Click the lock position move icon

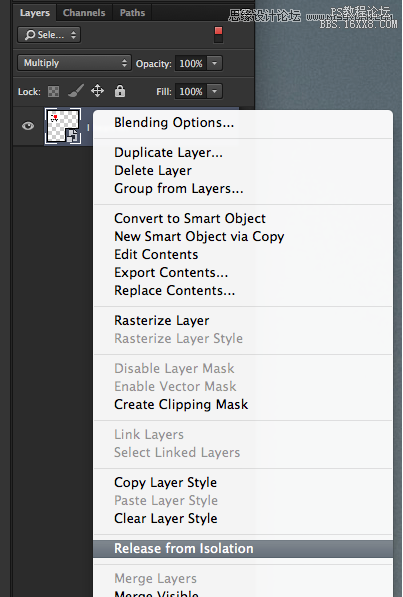[98, 91]
